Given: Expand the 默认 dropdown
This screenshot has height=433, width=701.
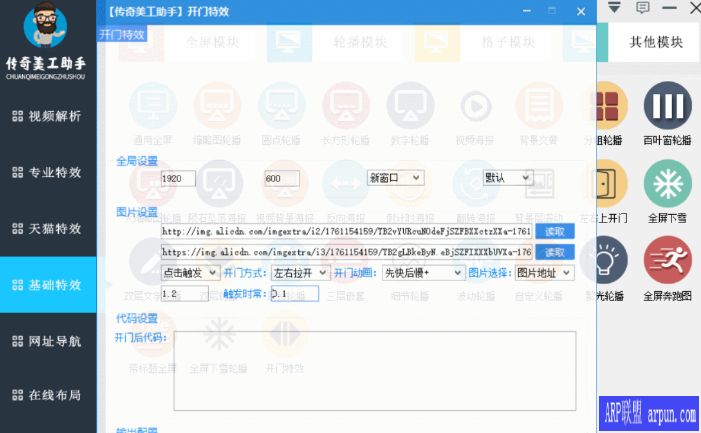Looking at the screenshot, I should pyautogui.click(x=508, y=178).
